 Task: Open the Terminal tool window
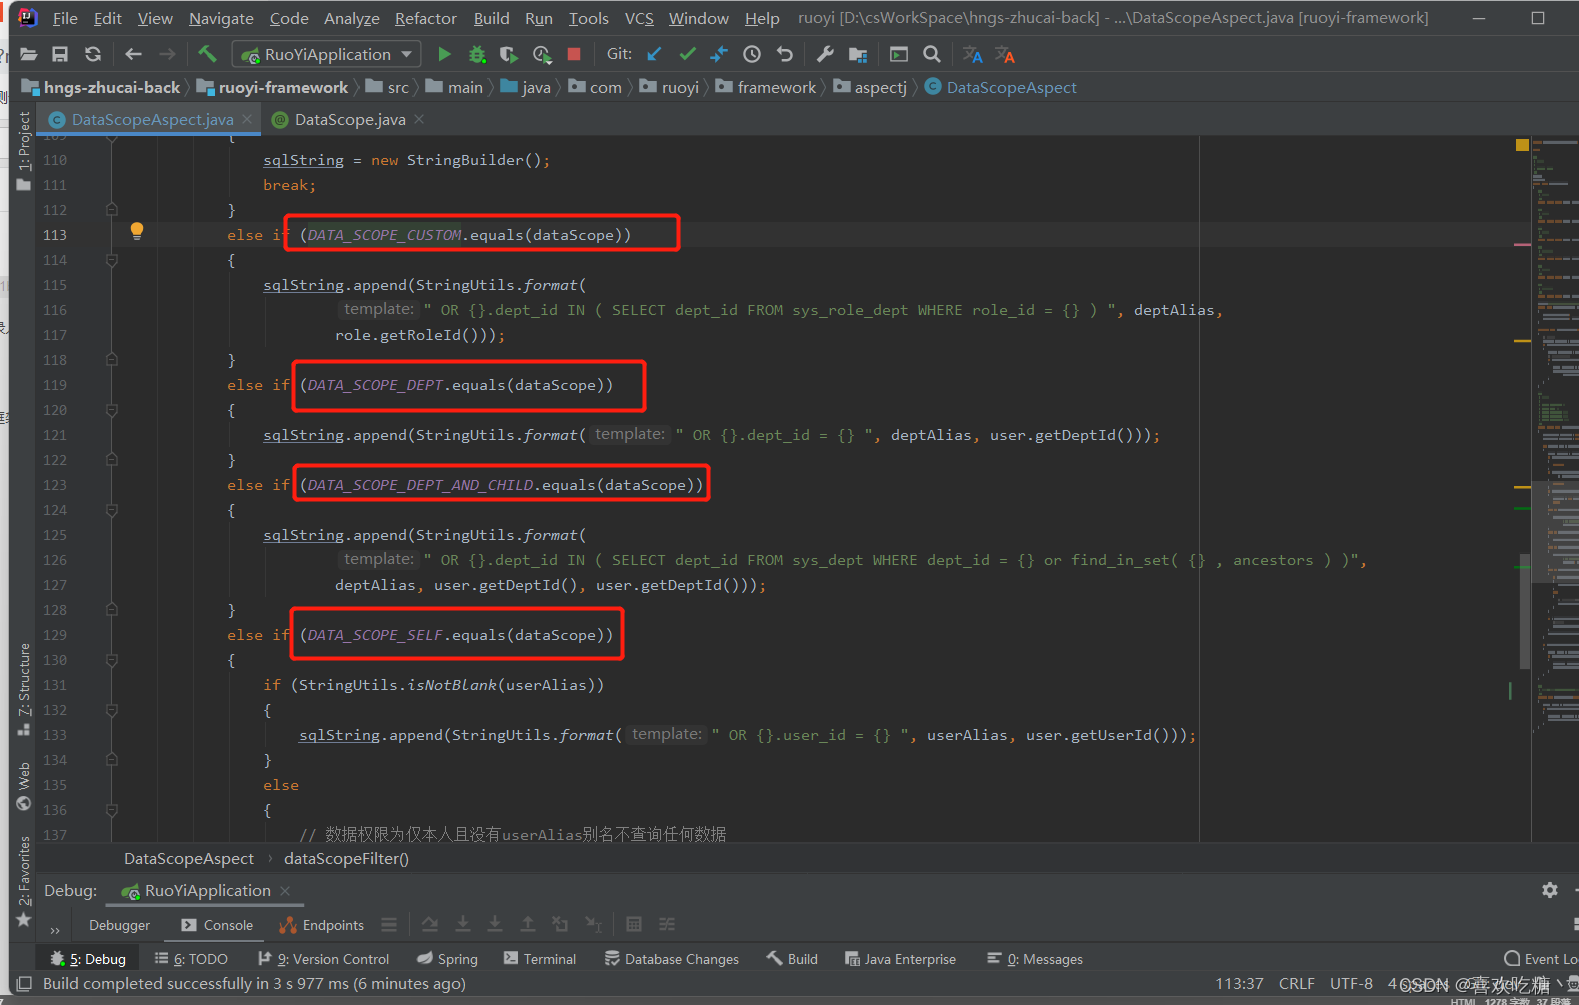(x=540, y=959)
